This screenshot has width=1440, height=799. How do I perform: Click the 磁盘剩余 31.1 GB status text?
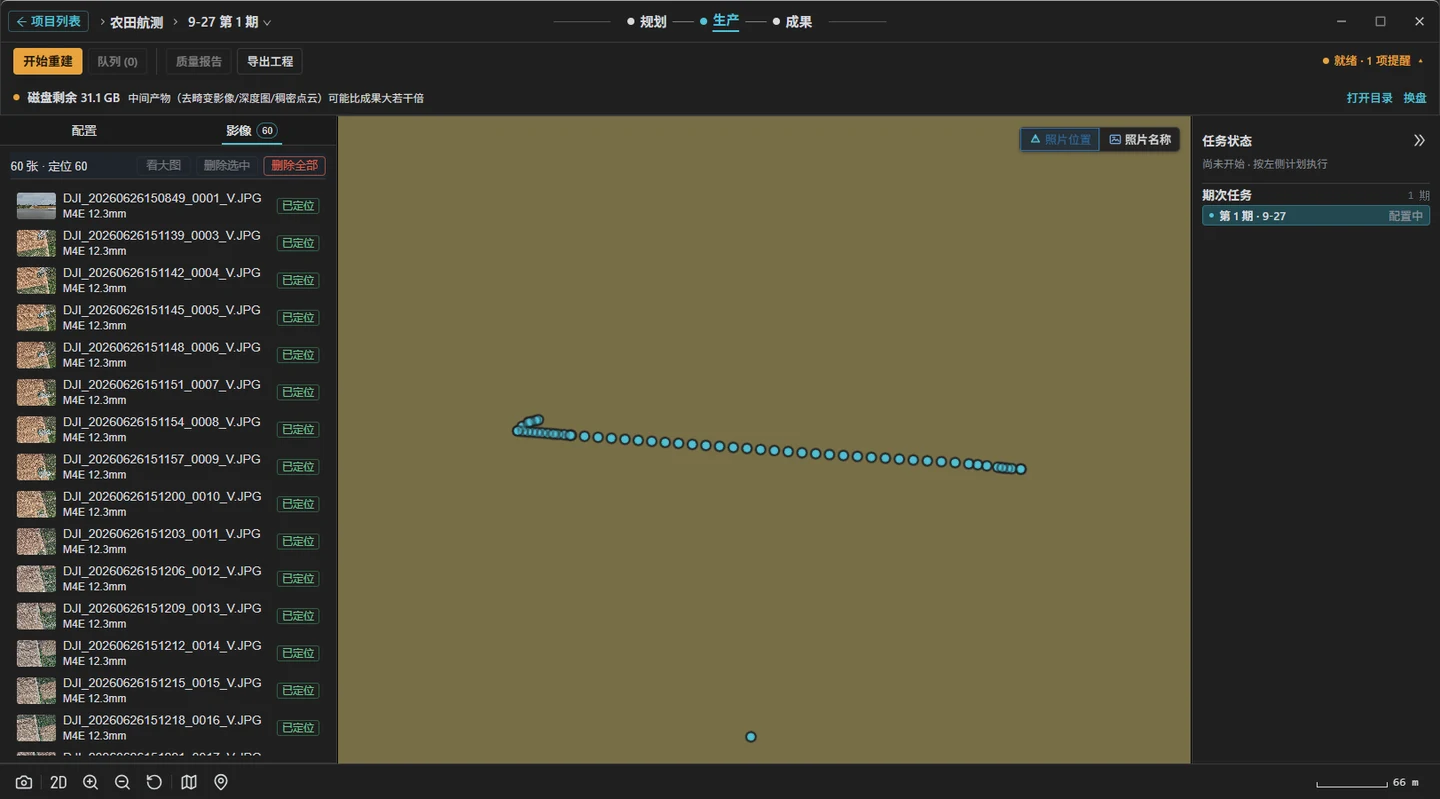click(x=74, y=98)
